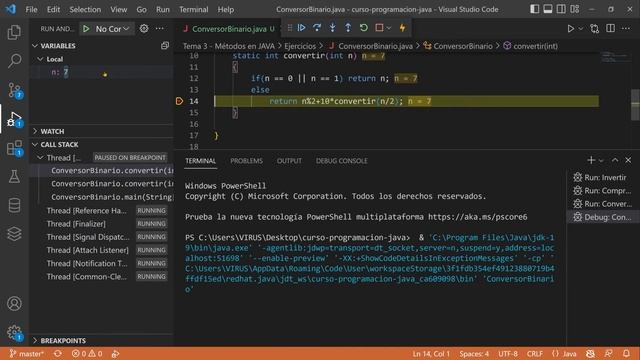Click the Ejercicios breadcrumb
This screenshot has width=640, height=360.
click(x=300, y=46)
